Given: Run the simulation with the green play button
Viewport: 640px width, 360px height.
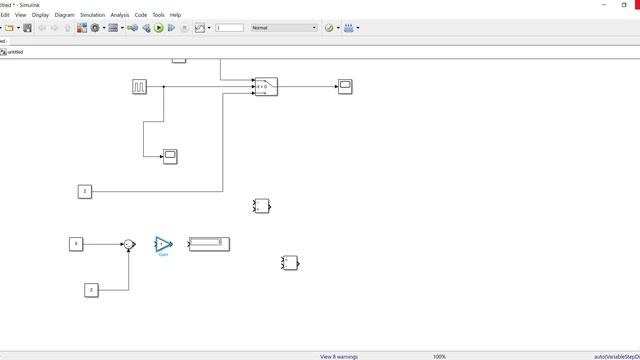Looking at the screenshot, I should click(x=159, y=28).
